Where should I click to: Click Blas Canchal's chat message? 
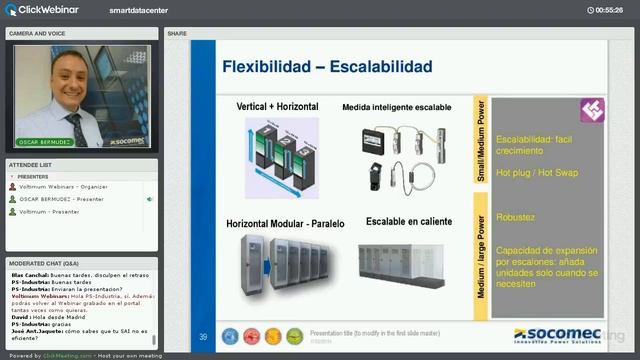click(x=80, y=275)
